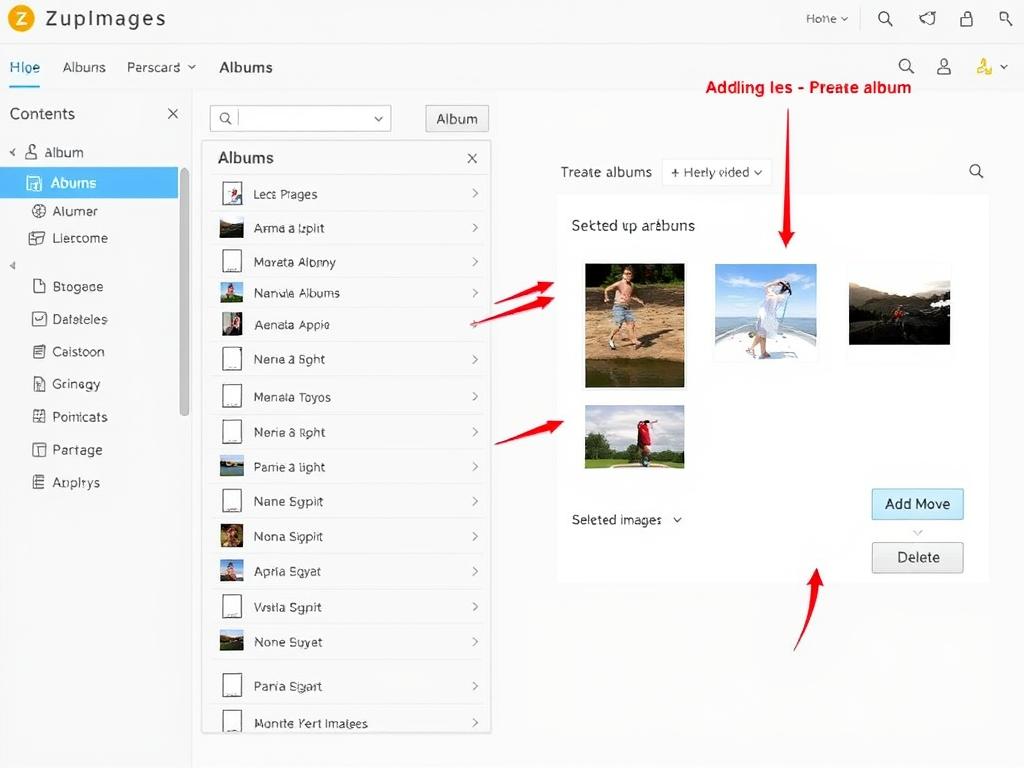Click the Caistoon sidebar icon
The width and height of the screenshot is (1024, 768).
pos(39,351)
